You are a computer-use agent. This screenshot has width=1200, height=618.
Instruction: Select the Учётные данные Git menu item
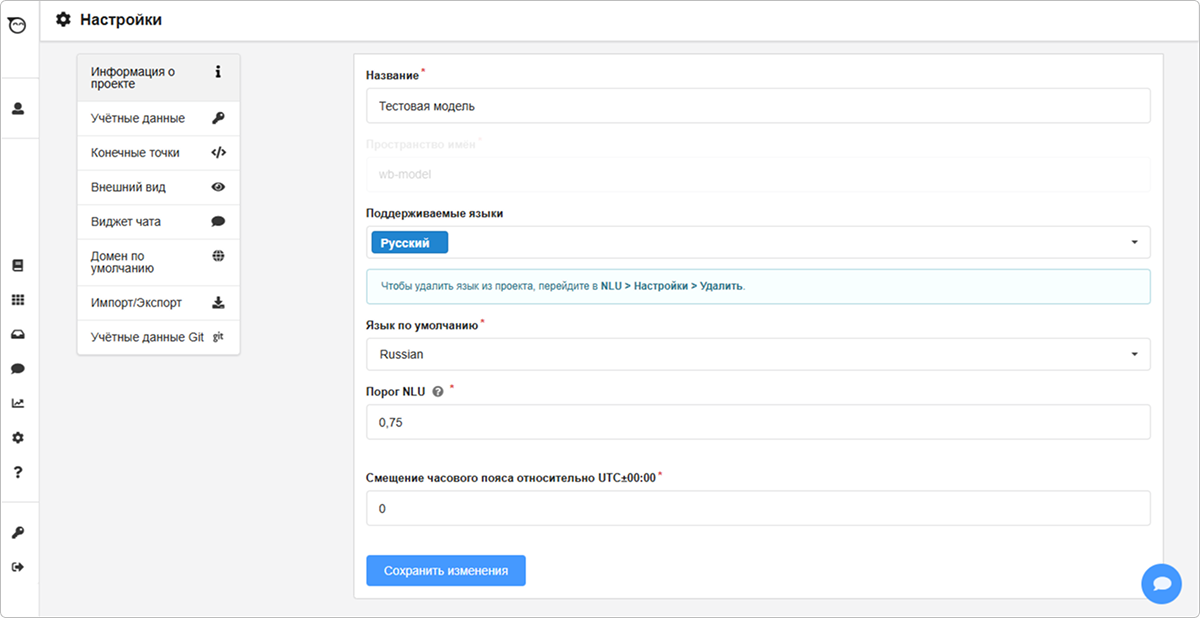pyautogui.click(x=158, y=337)
